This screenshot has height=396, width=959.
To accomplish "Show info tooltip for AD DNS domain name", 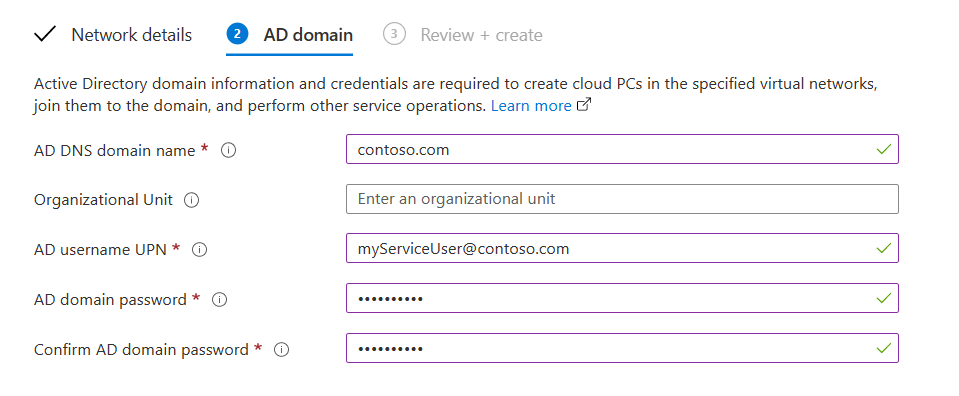I will pos(228,150).
